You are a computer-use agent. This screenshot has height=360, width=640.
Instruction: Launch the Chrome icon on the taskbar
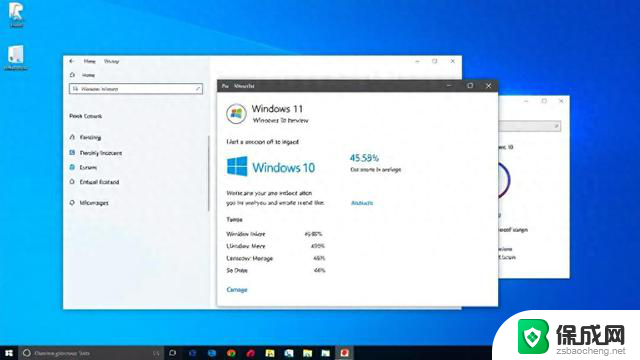pos(231,353)
